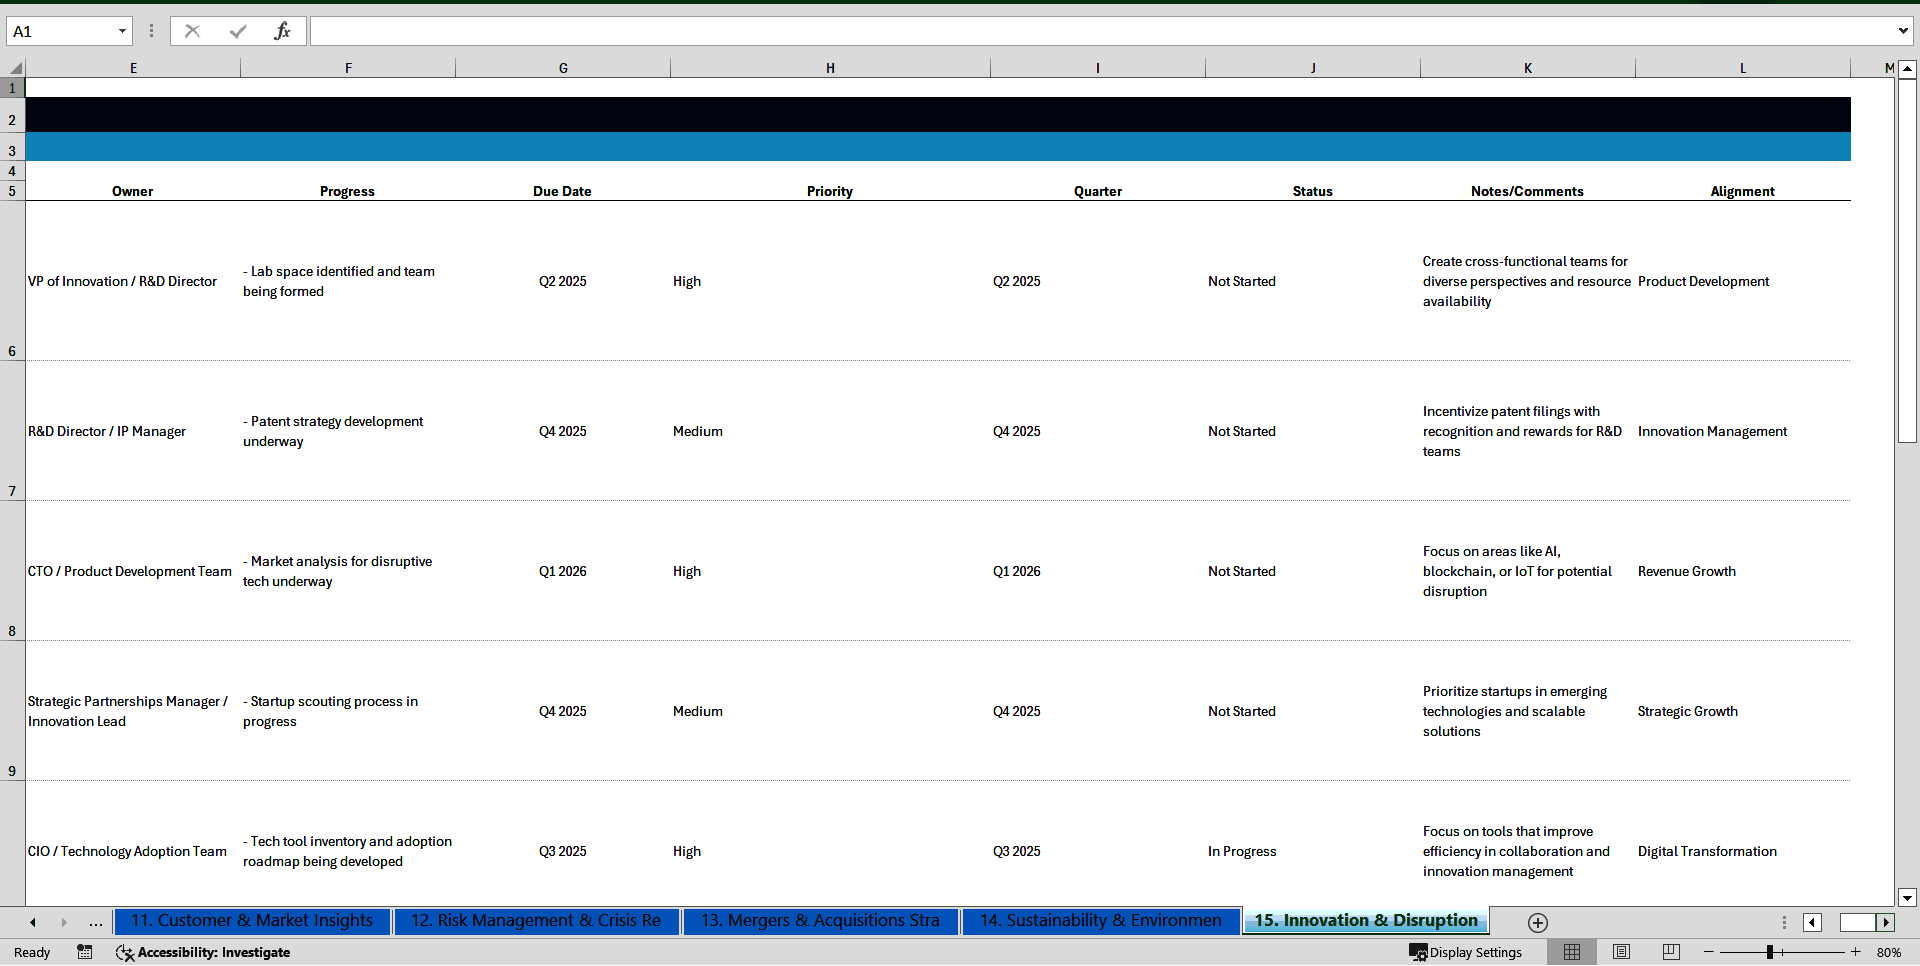Open Page Break Preview mode

coord(1670,952)
